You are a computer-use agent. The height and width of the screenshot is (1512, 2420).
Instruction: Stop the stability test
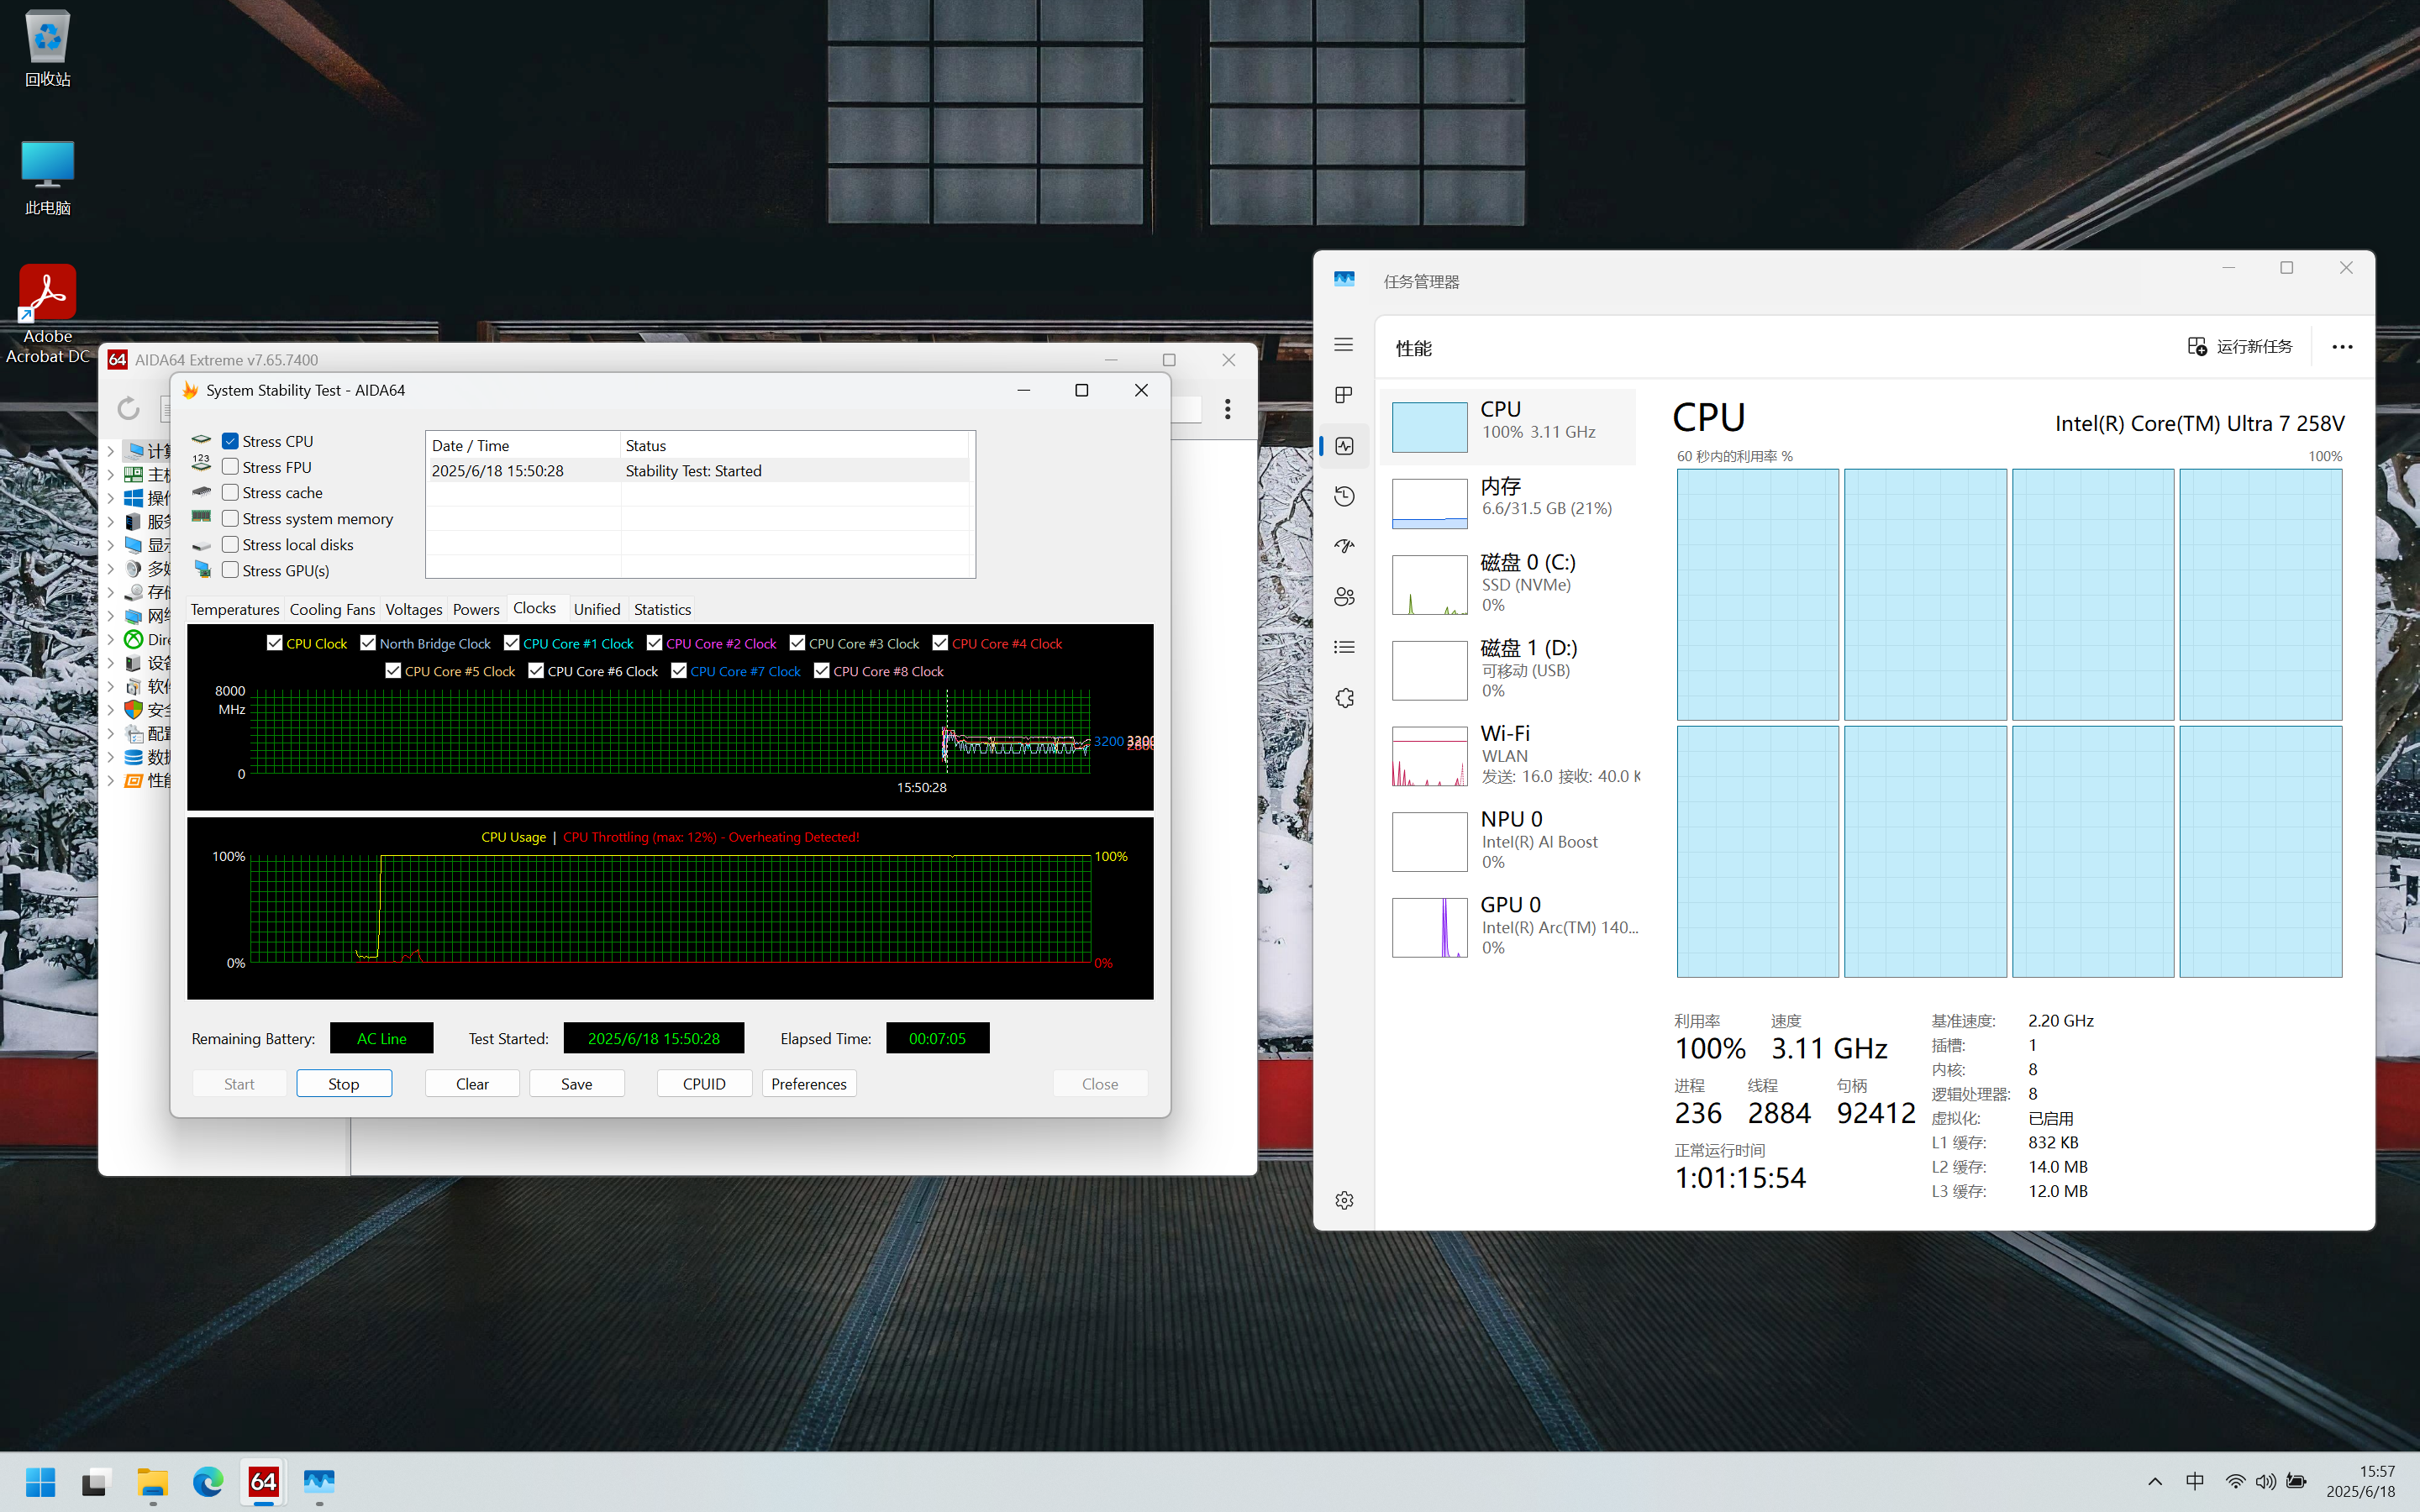[x=343, y=1083]
